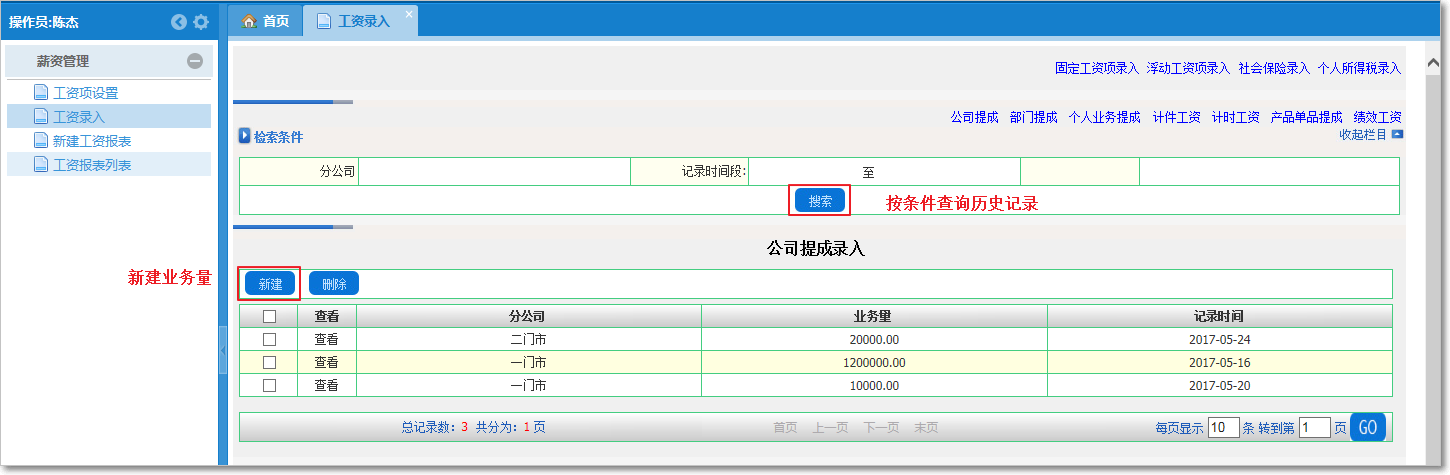The width and height of the screenshot is (1450, 475).
Task: Open the 固定工资项录入 link
Action: click(1096, 68)
